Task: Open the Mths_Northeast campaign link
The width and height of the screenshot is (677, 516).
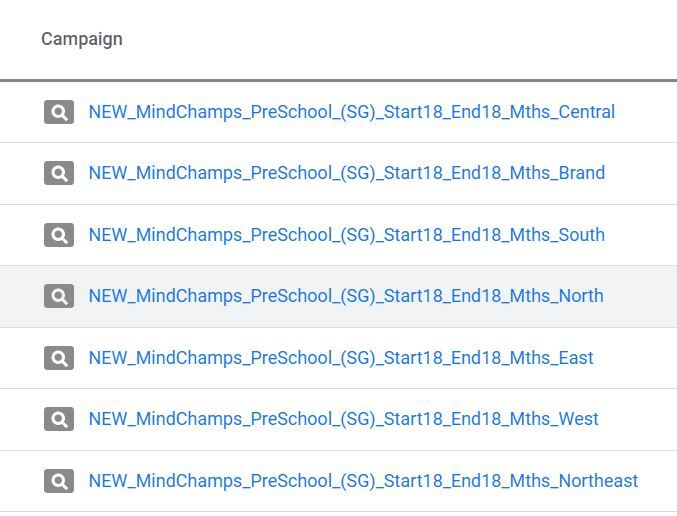Action: click(x=363, y=481)
